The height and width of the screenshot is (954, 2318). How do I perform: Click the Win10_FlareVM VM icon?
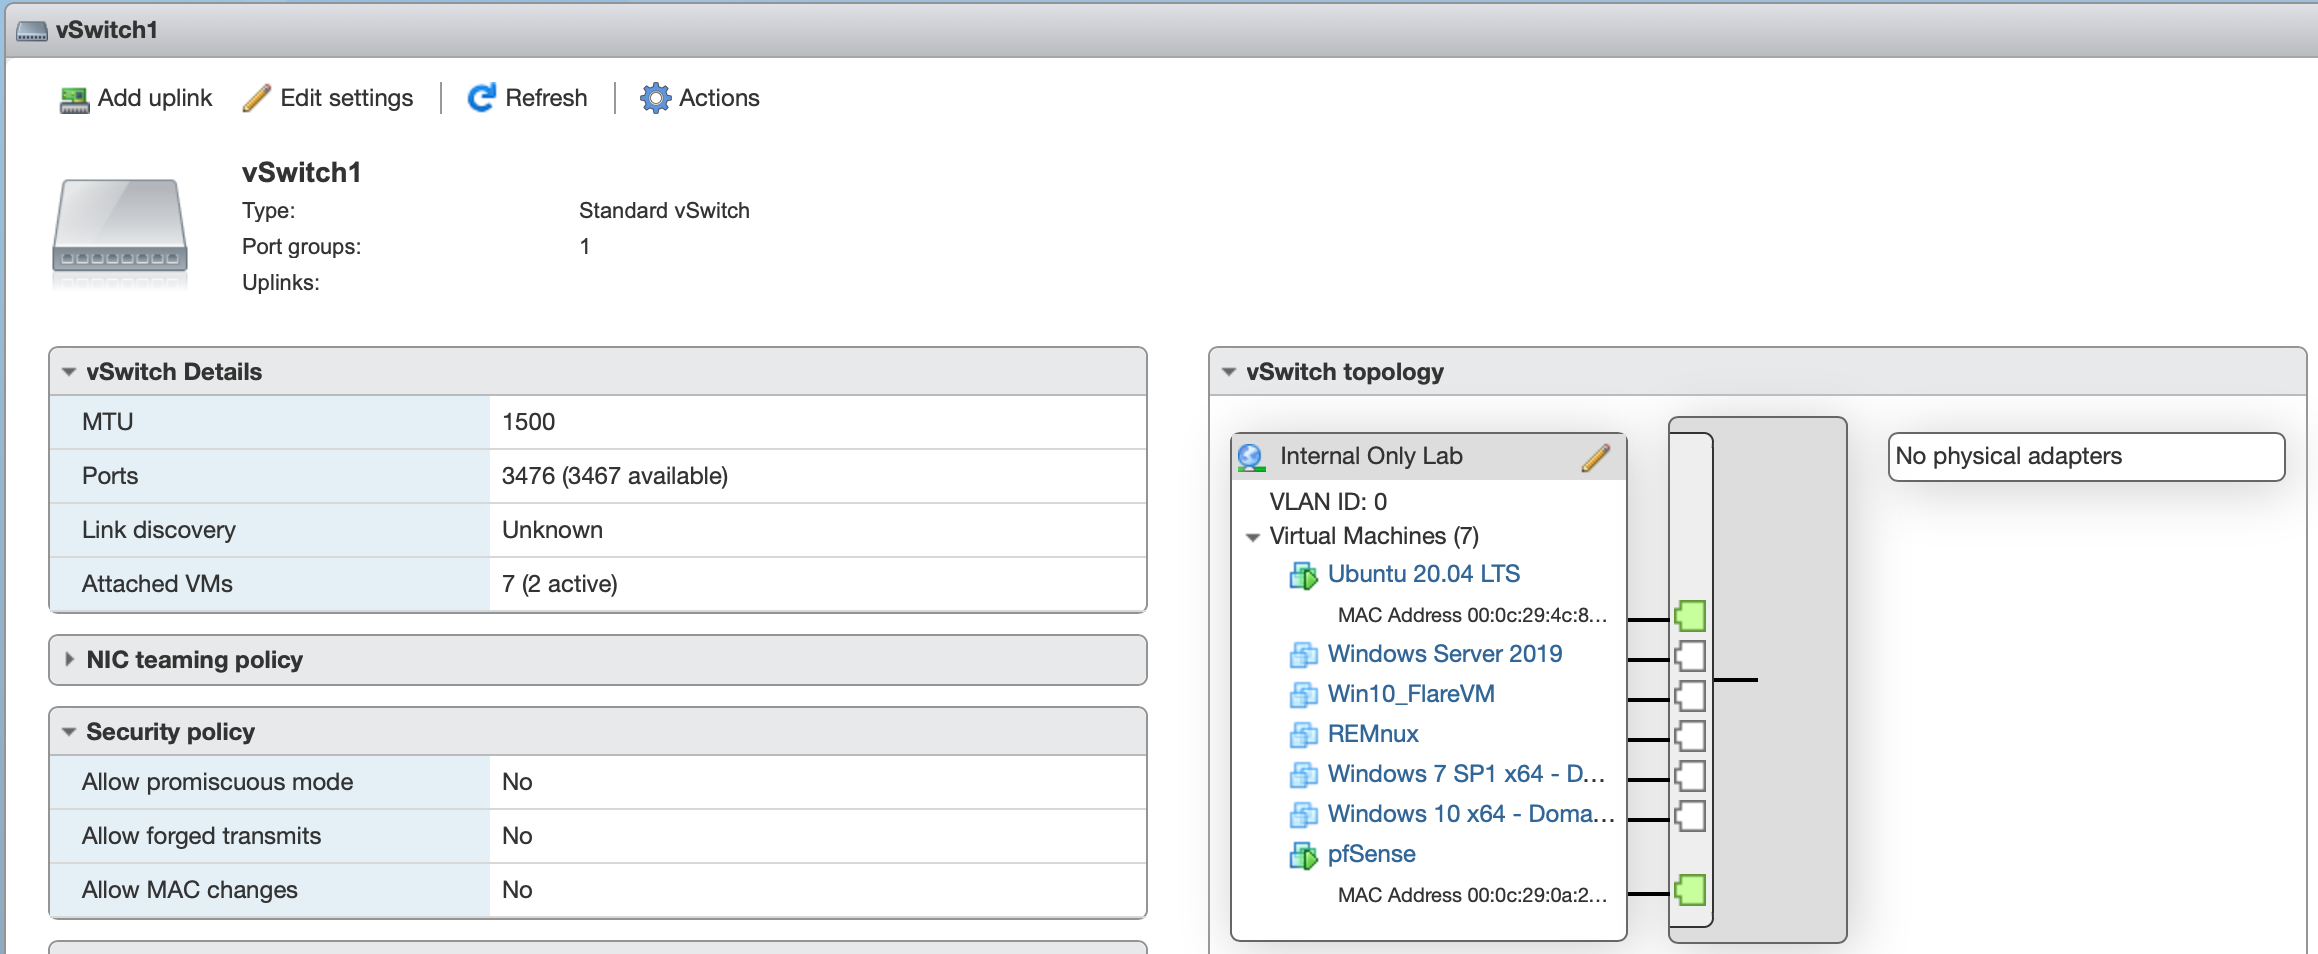coord(1303,695)
